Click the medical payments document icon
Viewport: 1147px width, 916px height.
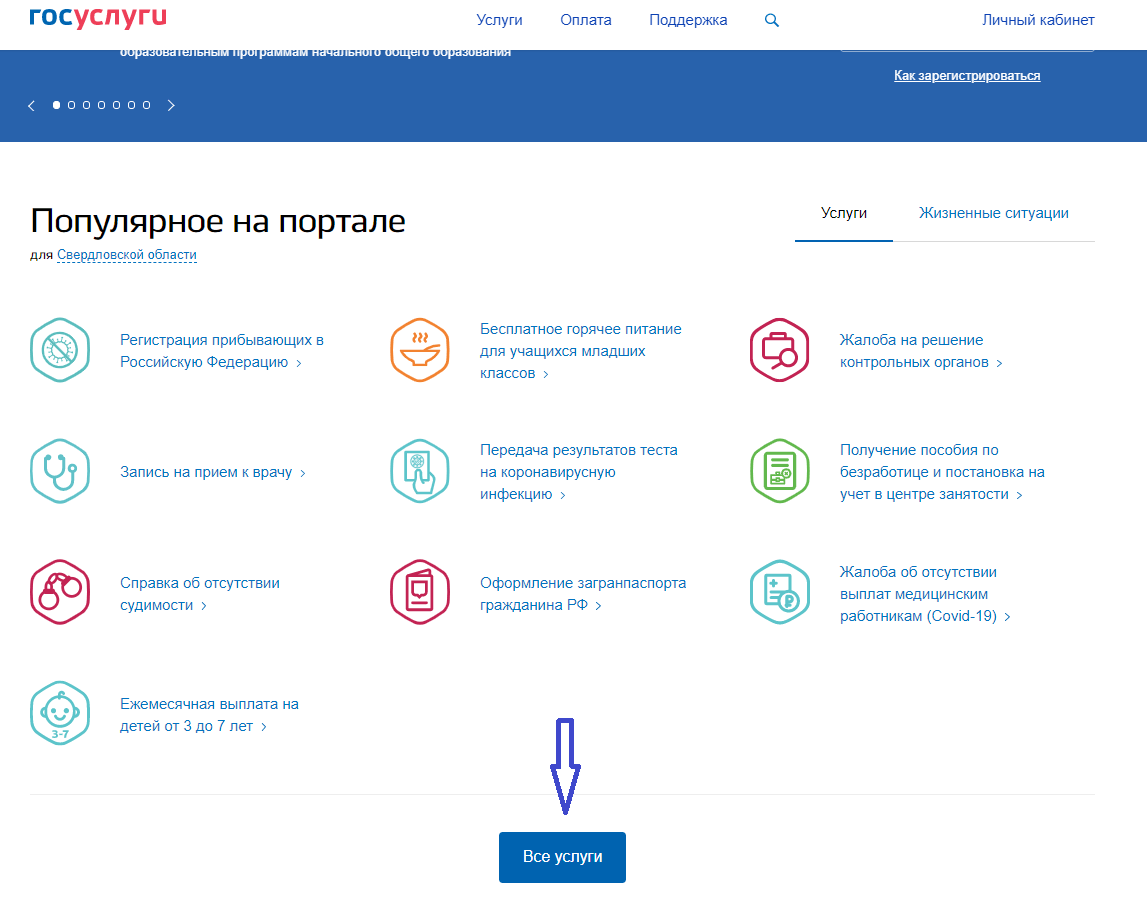pyautogui.click(x=780, y=592)
